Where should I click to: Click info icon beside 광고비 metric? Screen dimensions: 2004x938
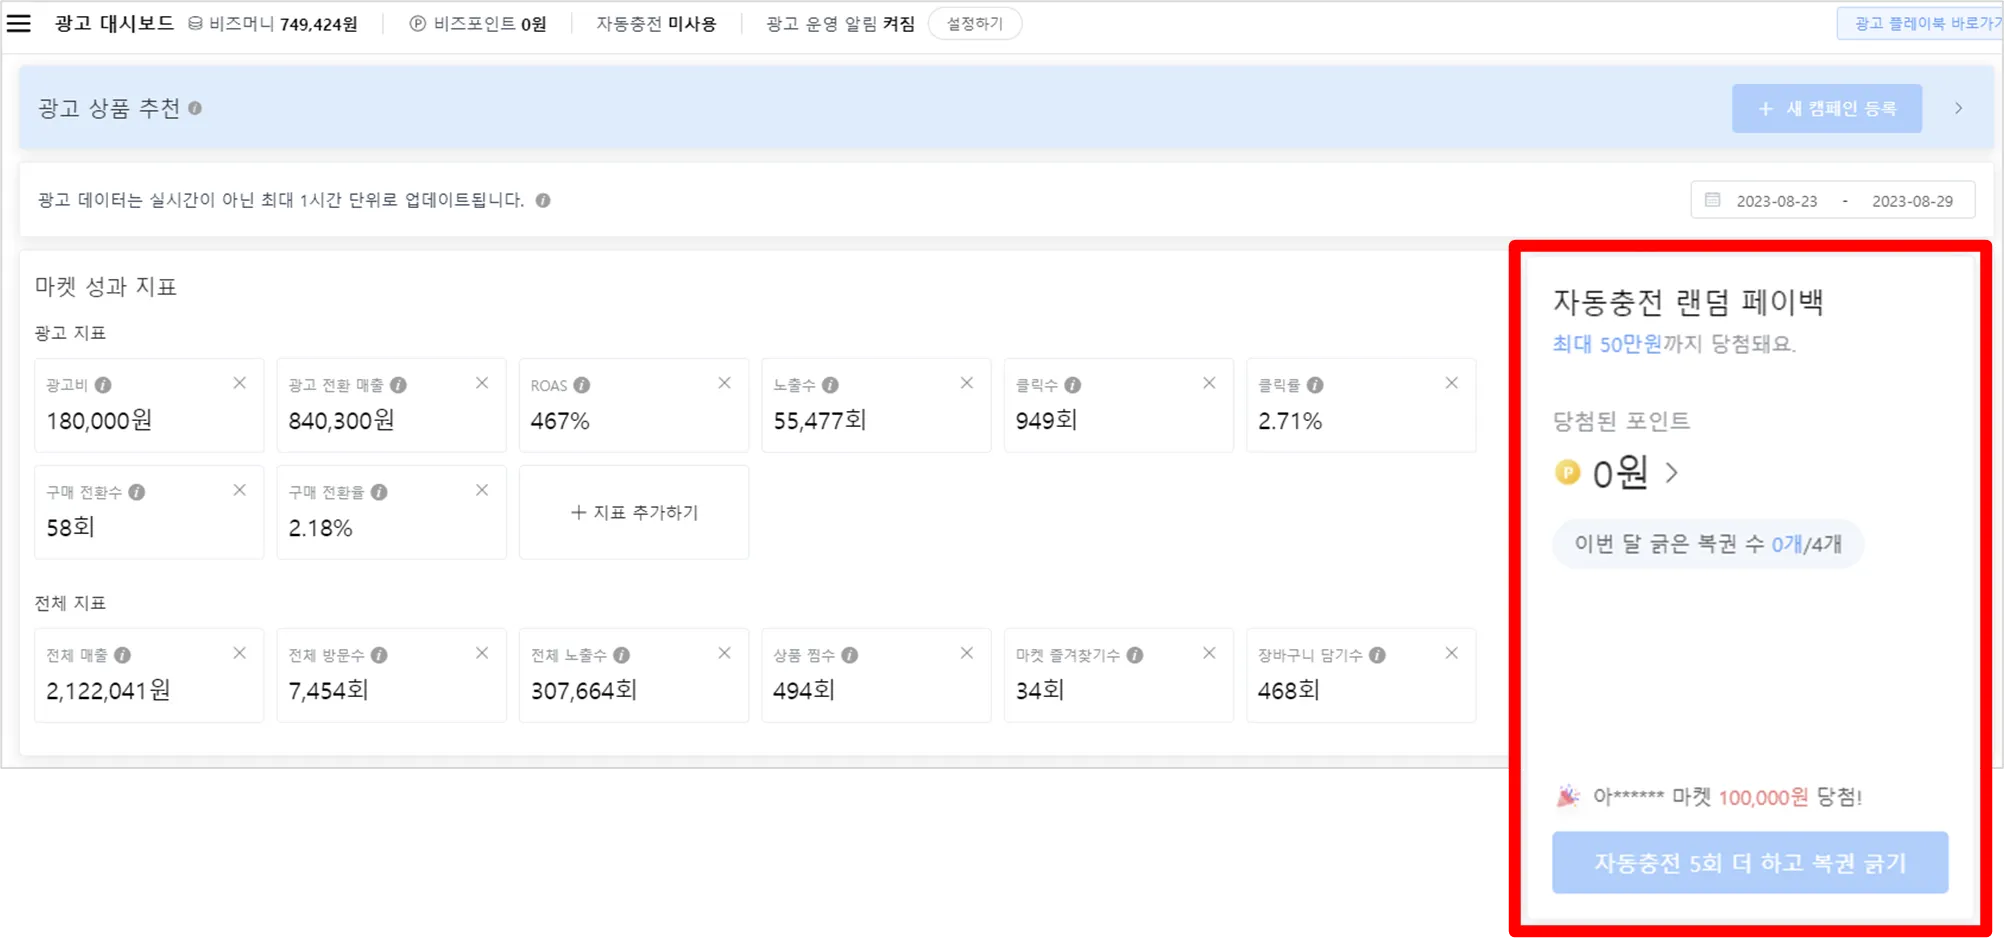click(x=103, y=385)
